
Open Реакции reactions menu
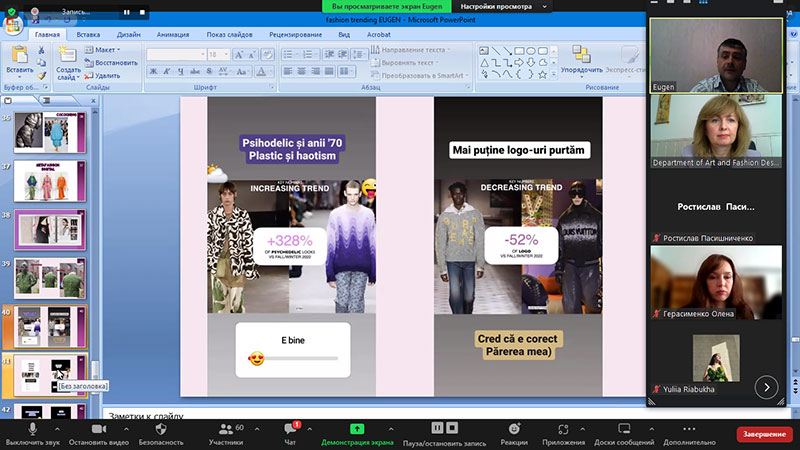tap(514, 434)
